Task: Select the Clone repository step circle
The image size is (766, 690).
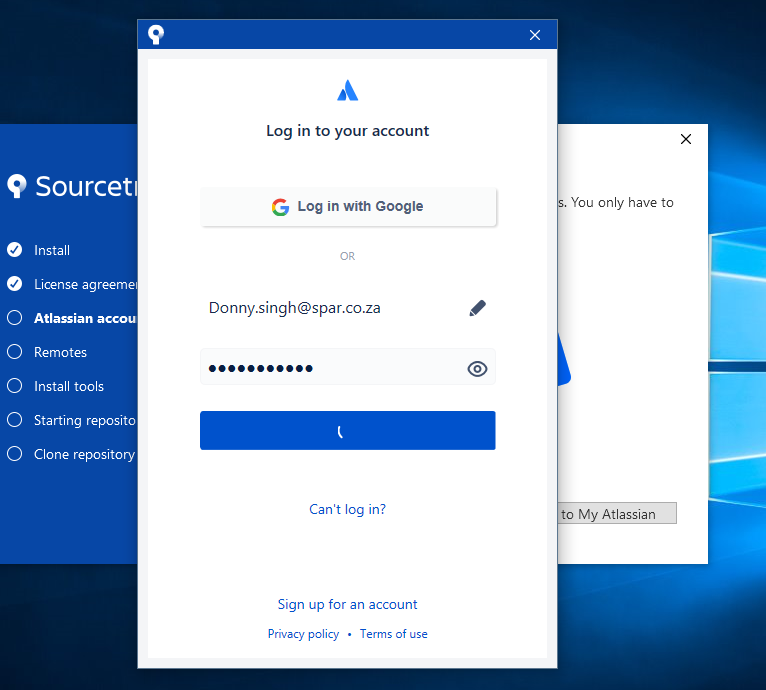Action: pos(15,453)
